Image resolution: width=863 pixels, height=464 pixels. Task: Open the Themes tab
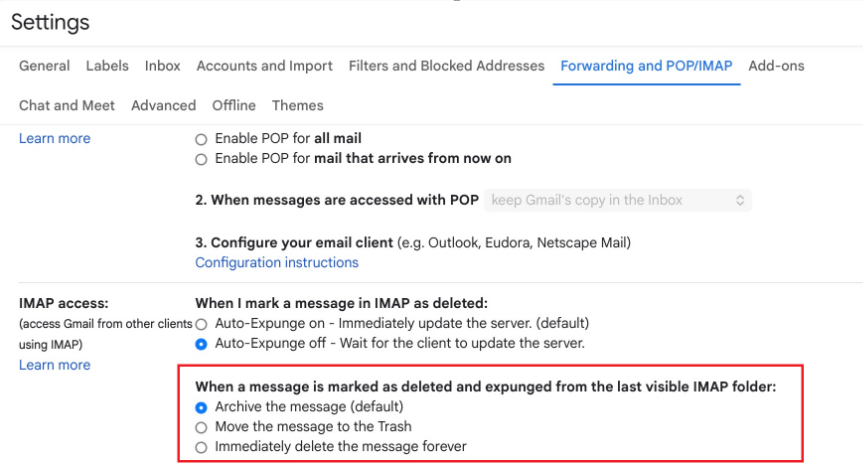pyautogui.click(x=298, y=106)
